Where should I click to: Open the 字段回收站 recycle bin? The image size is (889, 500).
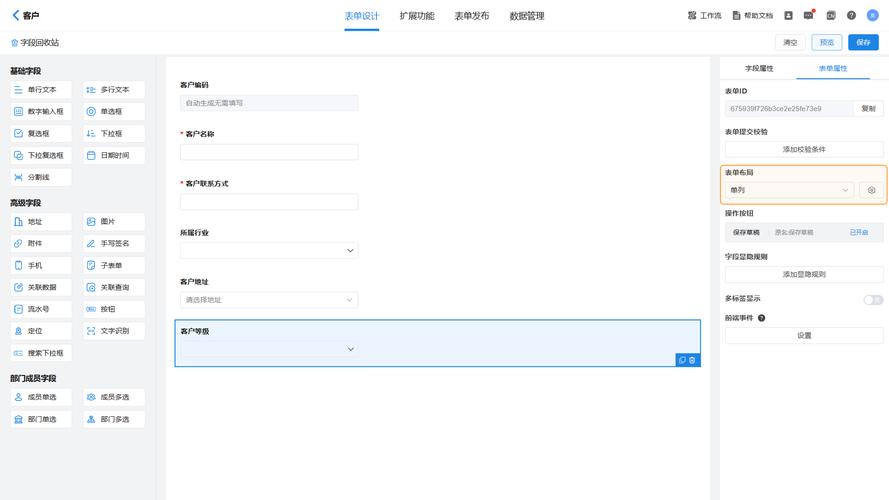pyautogui.click(x=35, y=43)
